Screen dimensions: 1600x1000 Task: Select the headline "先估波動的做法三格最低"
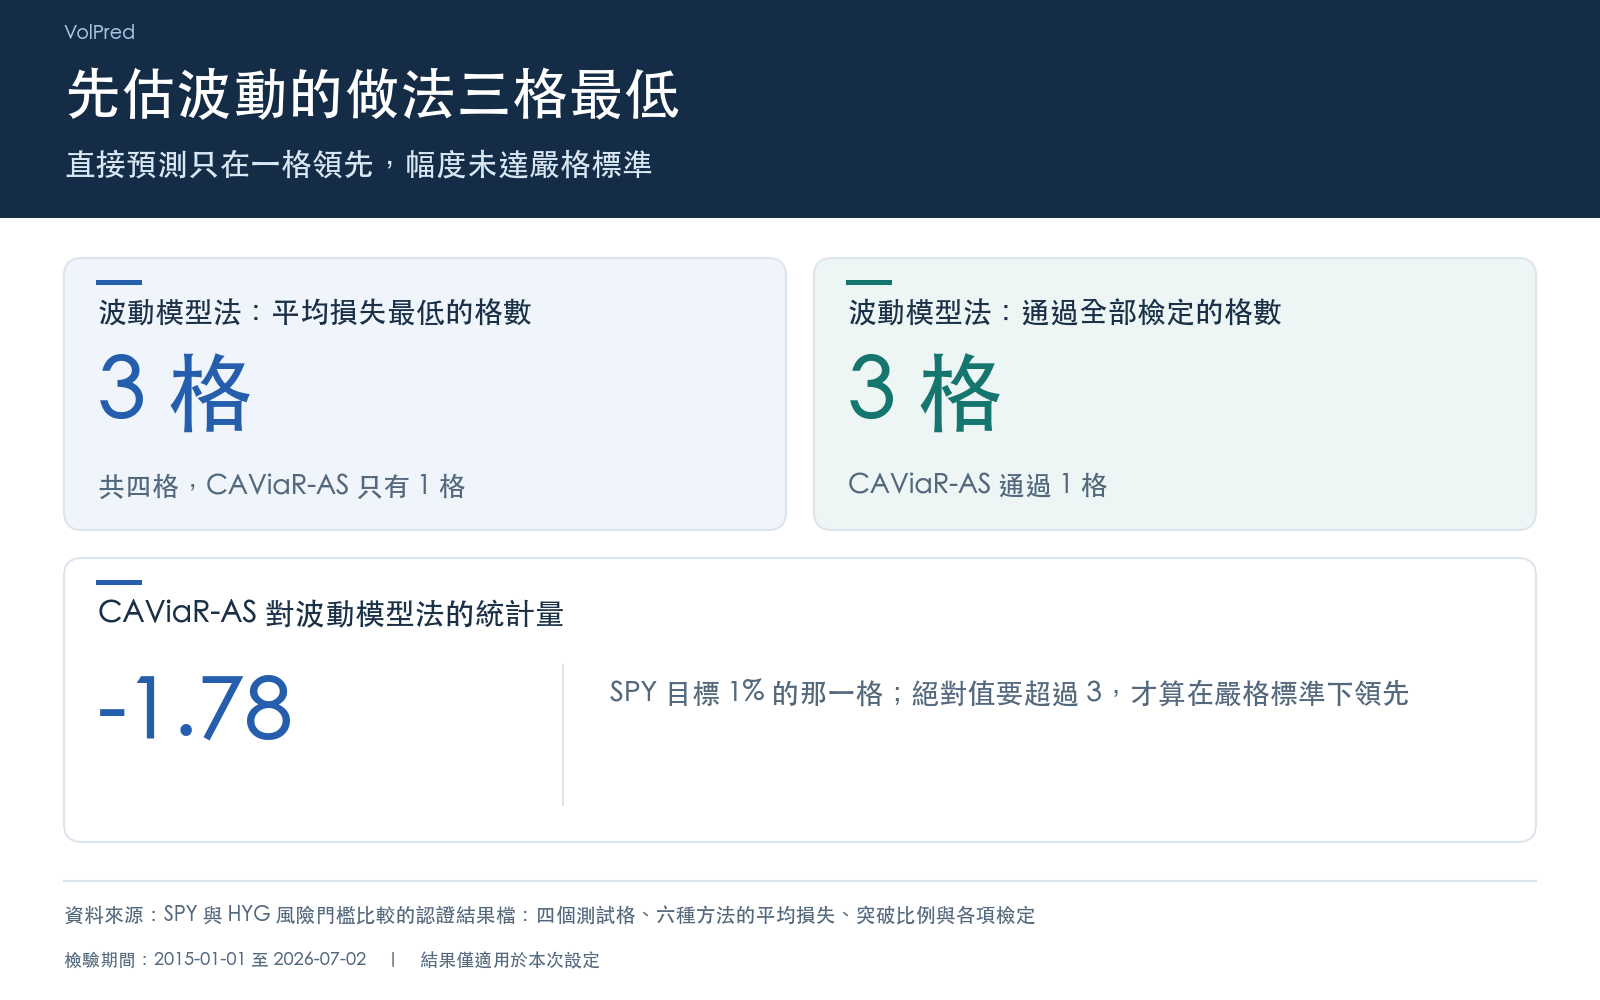(x=373, y=95)
